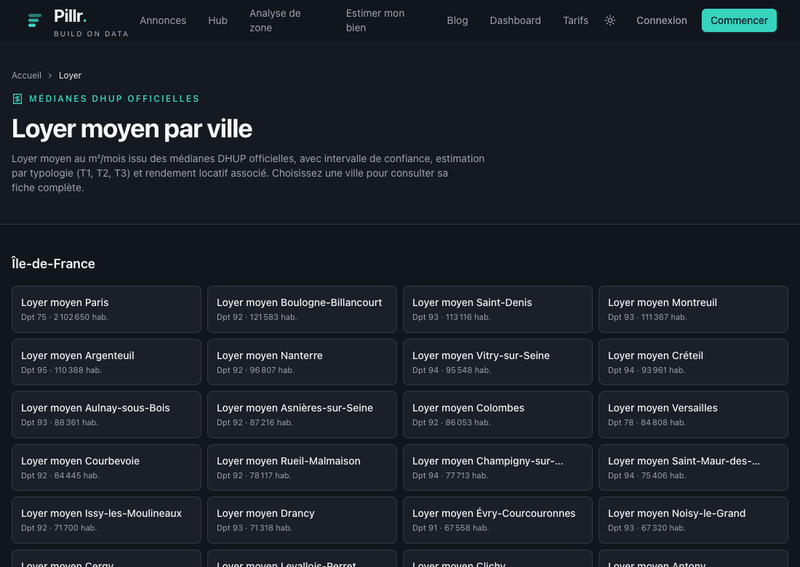The image size is (800, 567).
Task: Open Loyer moyen Courbevoie card
Action: [x=106, y=467]
